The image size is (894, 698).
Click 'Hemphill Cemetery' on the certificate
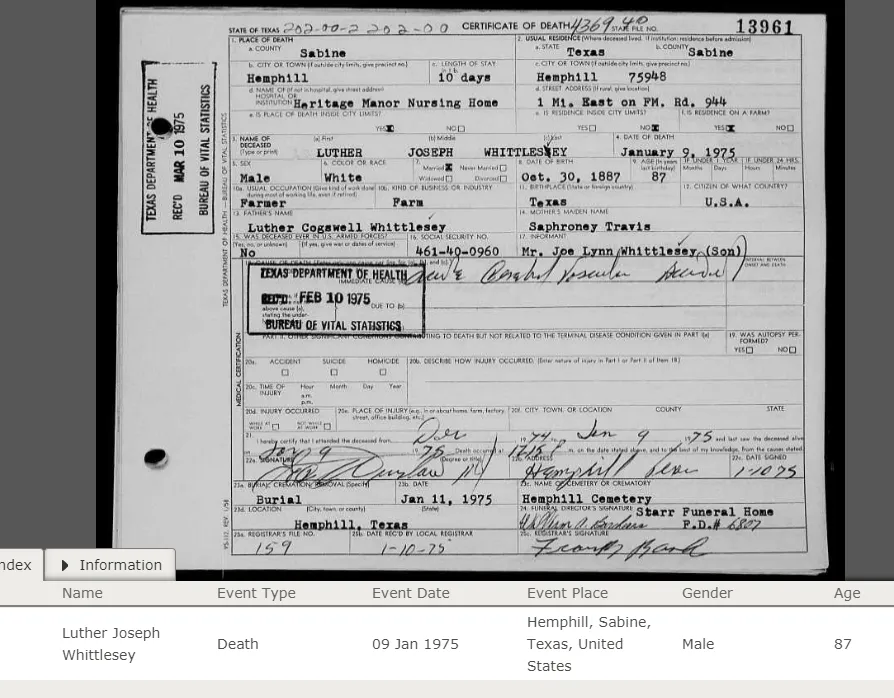click(x=587, y=498)
